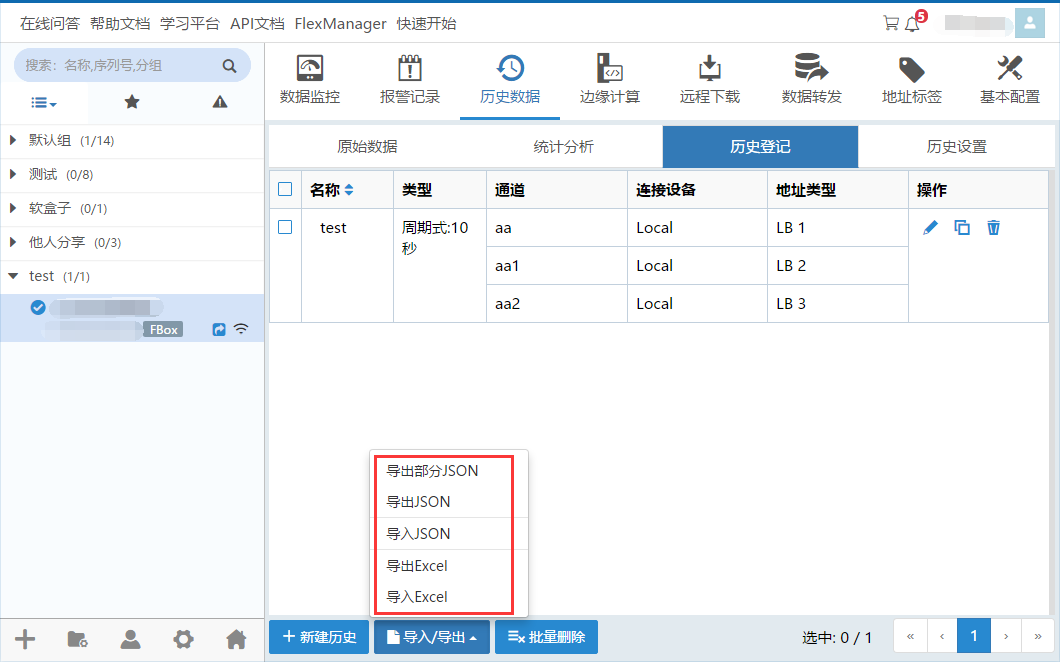Check the test row checkbox
Screen dimensions: 1060x662
point(285,227)
